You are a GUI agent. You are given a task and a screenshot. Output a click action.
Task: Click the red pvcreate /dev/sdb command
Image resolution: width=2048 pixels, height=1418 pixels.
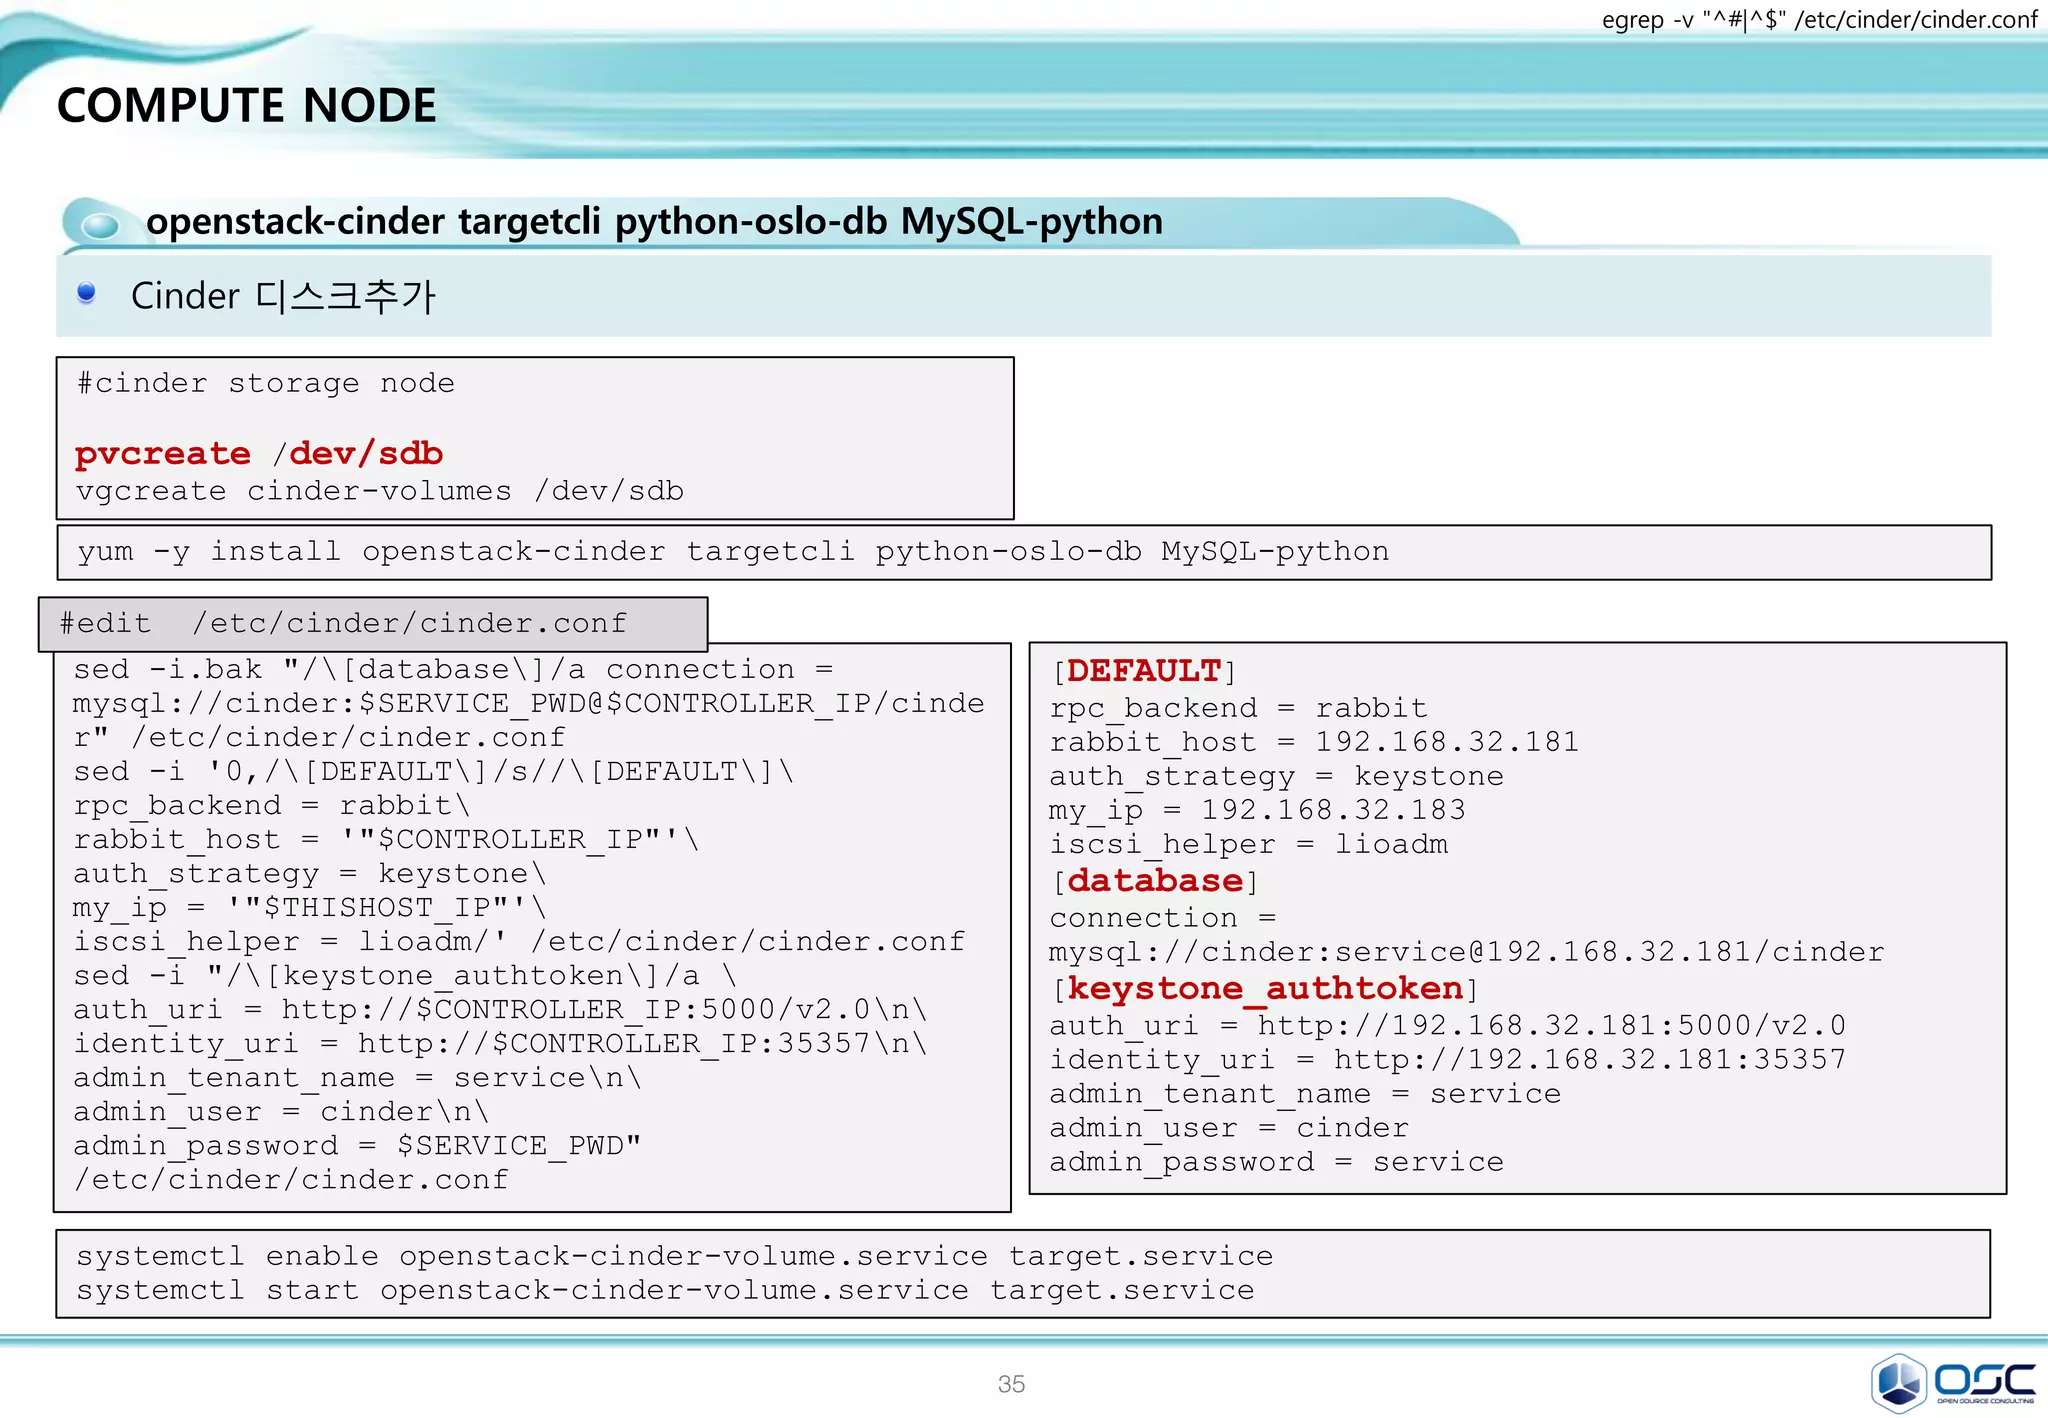point(259,454)
